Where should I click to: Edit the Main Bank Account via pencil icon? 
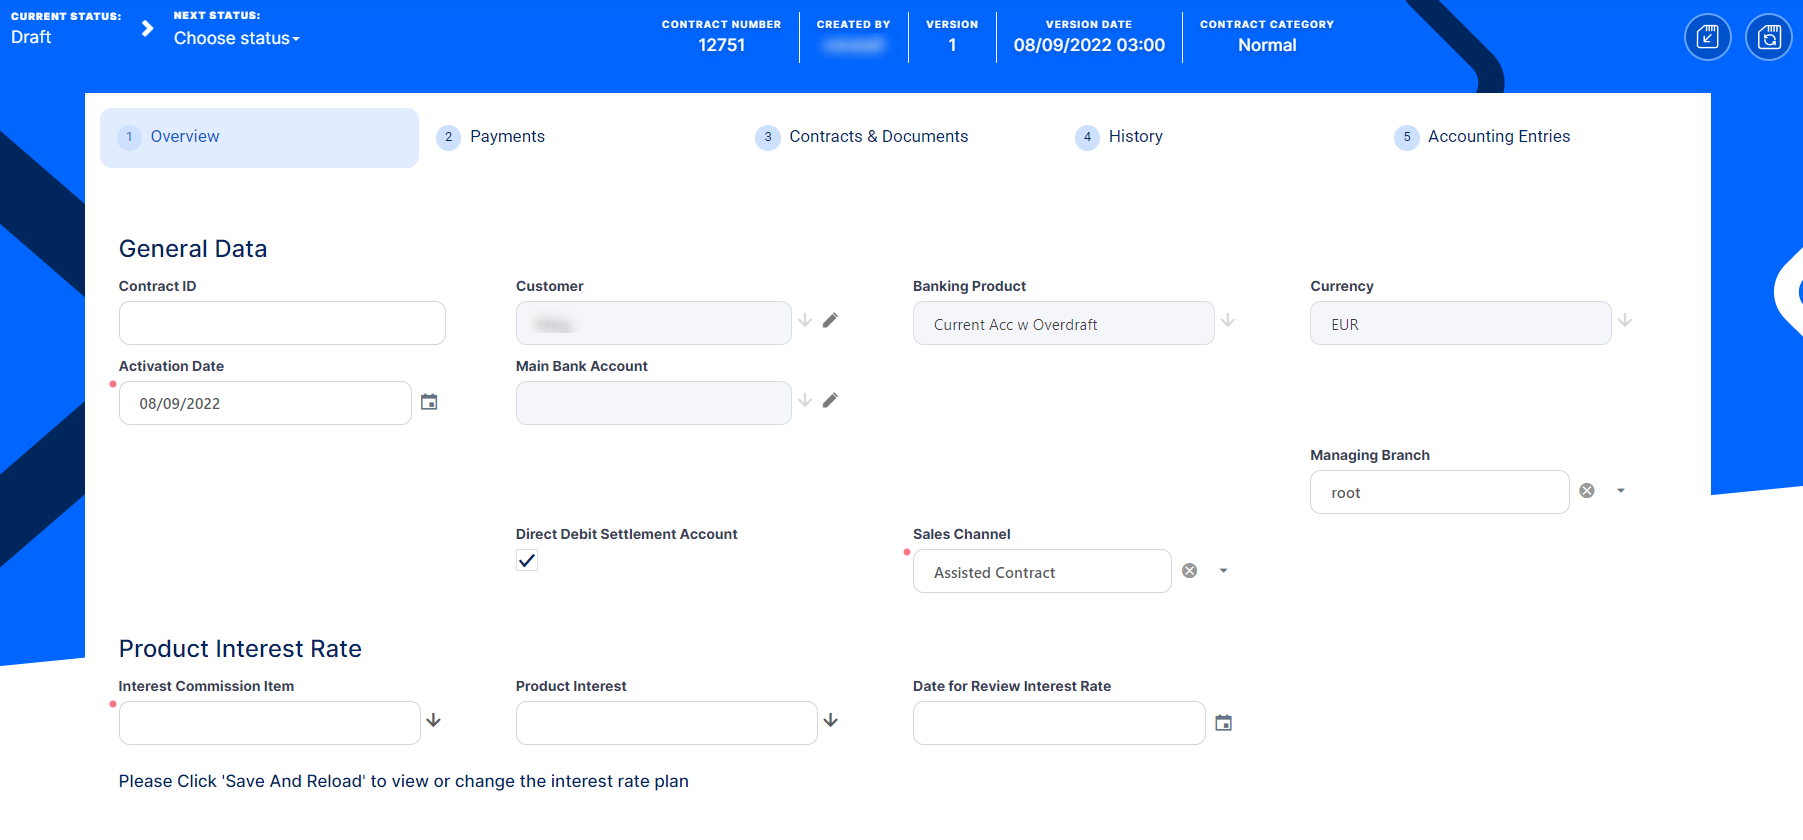pyautogui.click(x=830, y=401)
